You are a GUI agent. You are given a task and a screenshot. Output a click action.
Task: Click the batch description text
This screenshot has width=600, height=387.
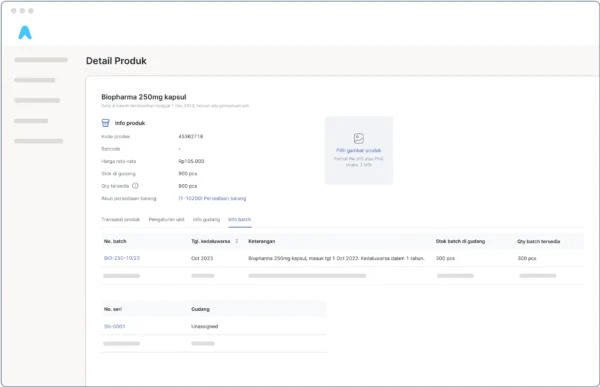[337, 258]
